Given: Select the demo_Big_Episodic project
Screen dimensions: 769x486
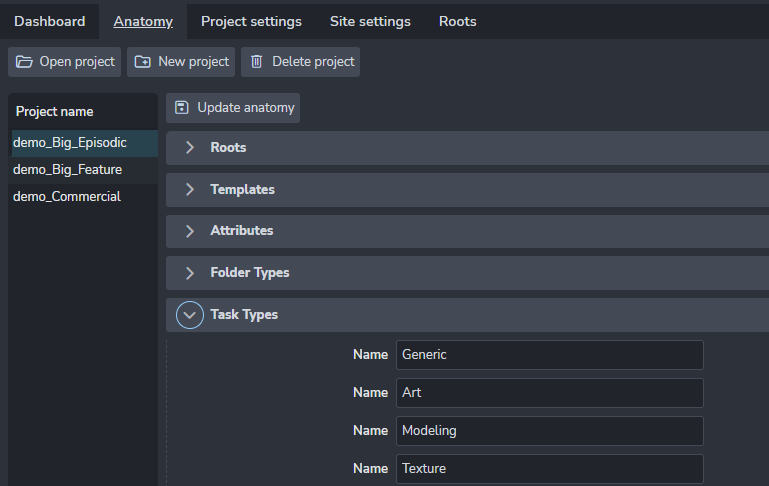Looking at the screenshot, I should (84, 143).
